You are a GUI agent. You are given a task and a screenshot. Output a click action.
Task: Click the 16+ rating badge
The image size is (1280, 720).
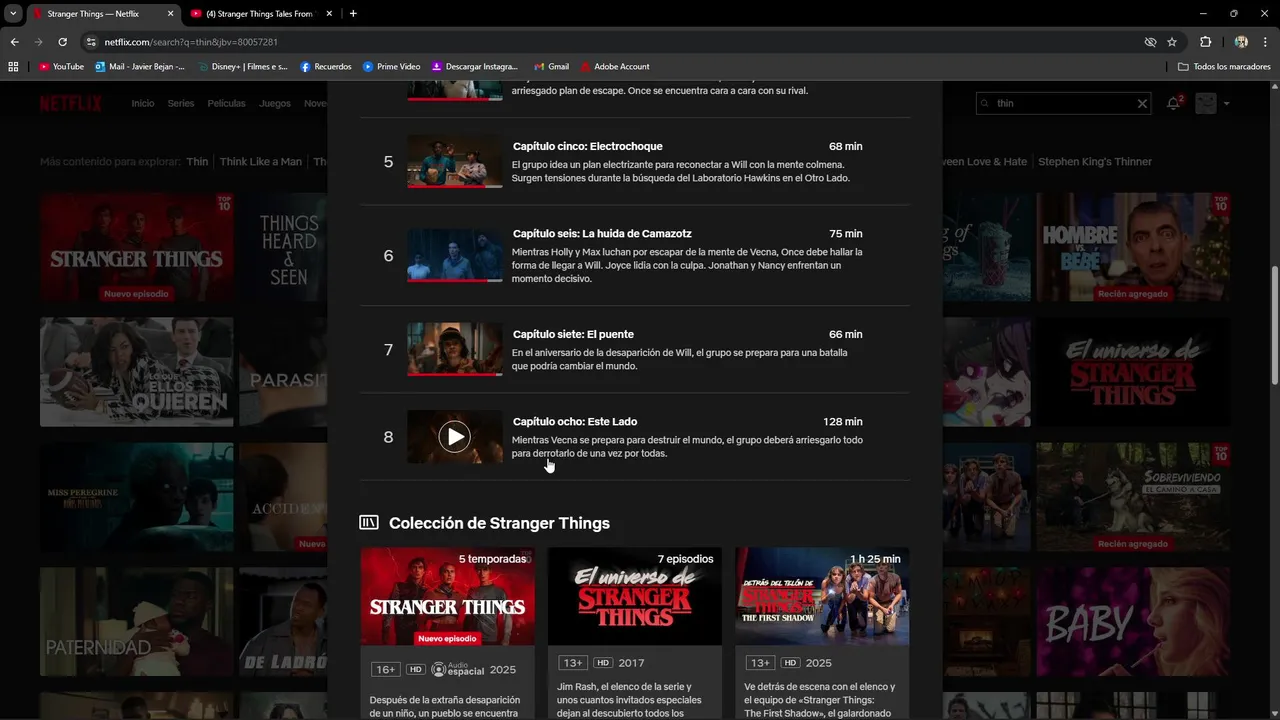[x=385, y=669]
